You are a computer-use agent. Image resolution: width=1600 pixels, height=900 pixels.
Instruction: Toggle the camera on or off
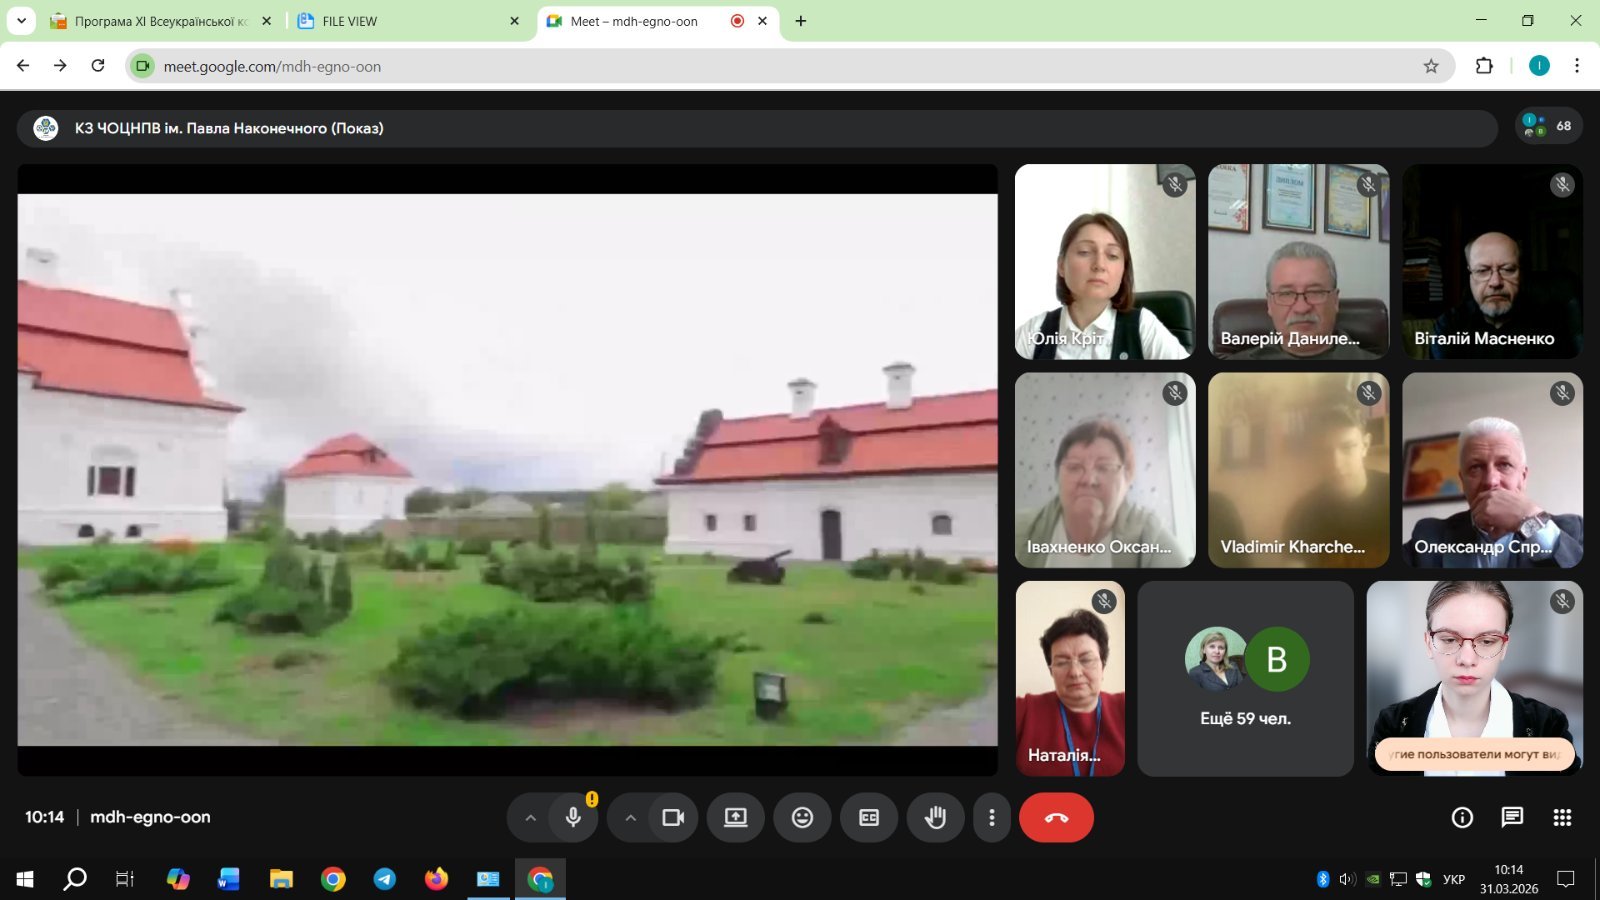coord(673,818)
